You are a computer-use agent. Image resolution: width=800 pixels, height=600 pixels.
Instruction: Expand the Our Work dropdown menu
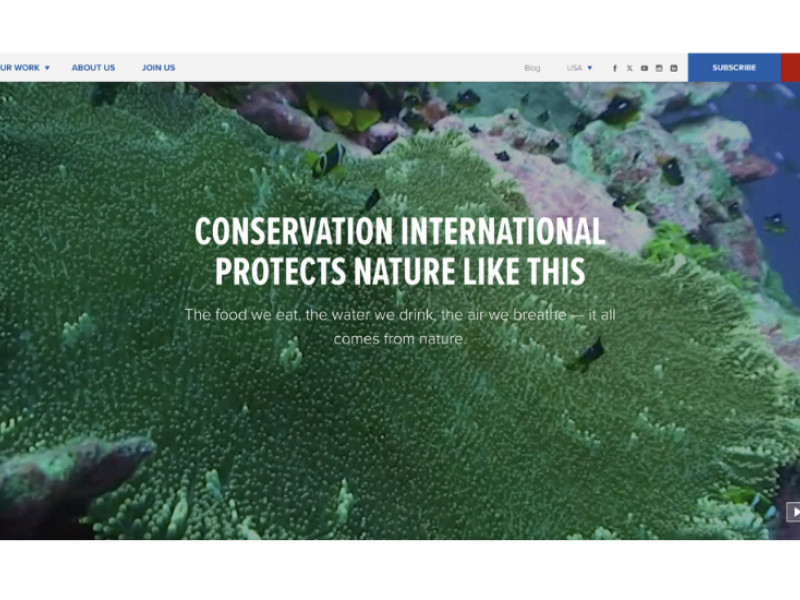click(x=24, y=67)
